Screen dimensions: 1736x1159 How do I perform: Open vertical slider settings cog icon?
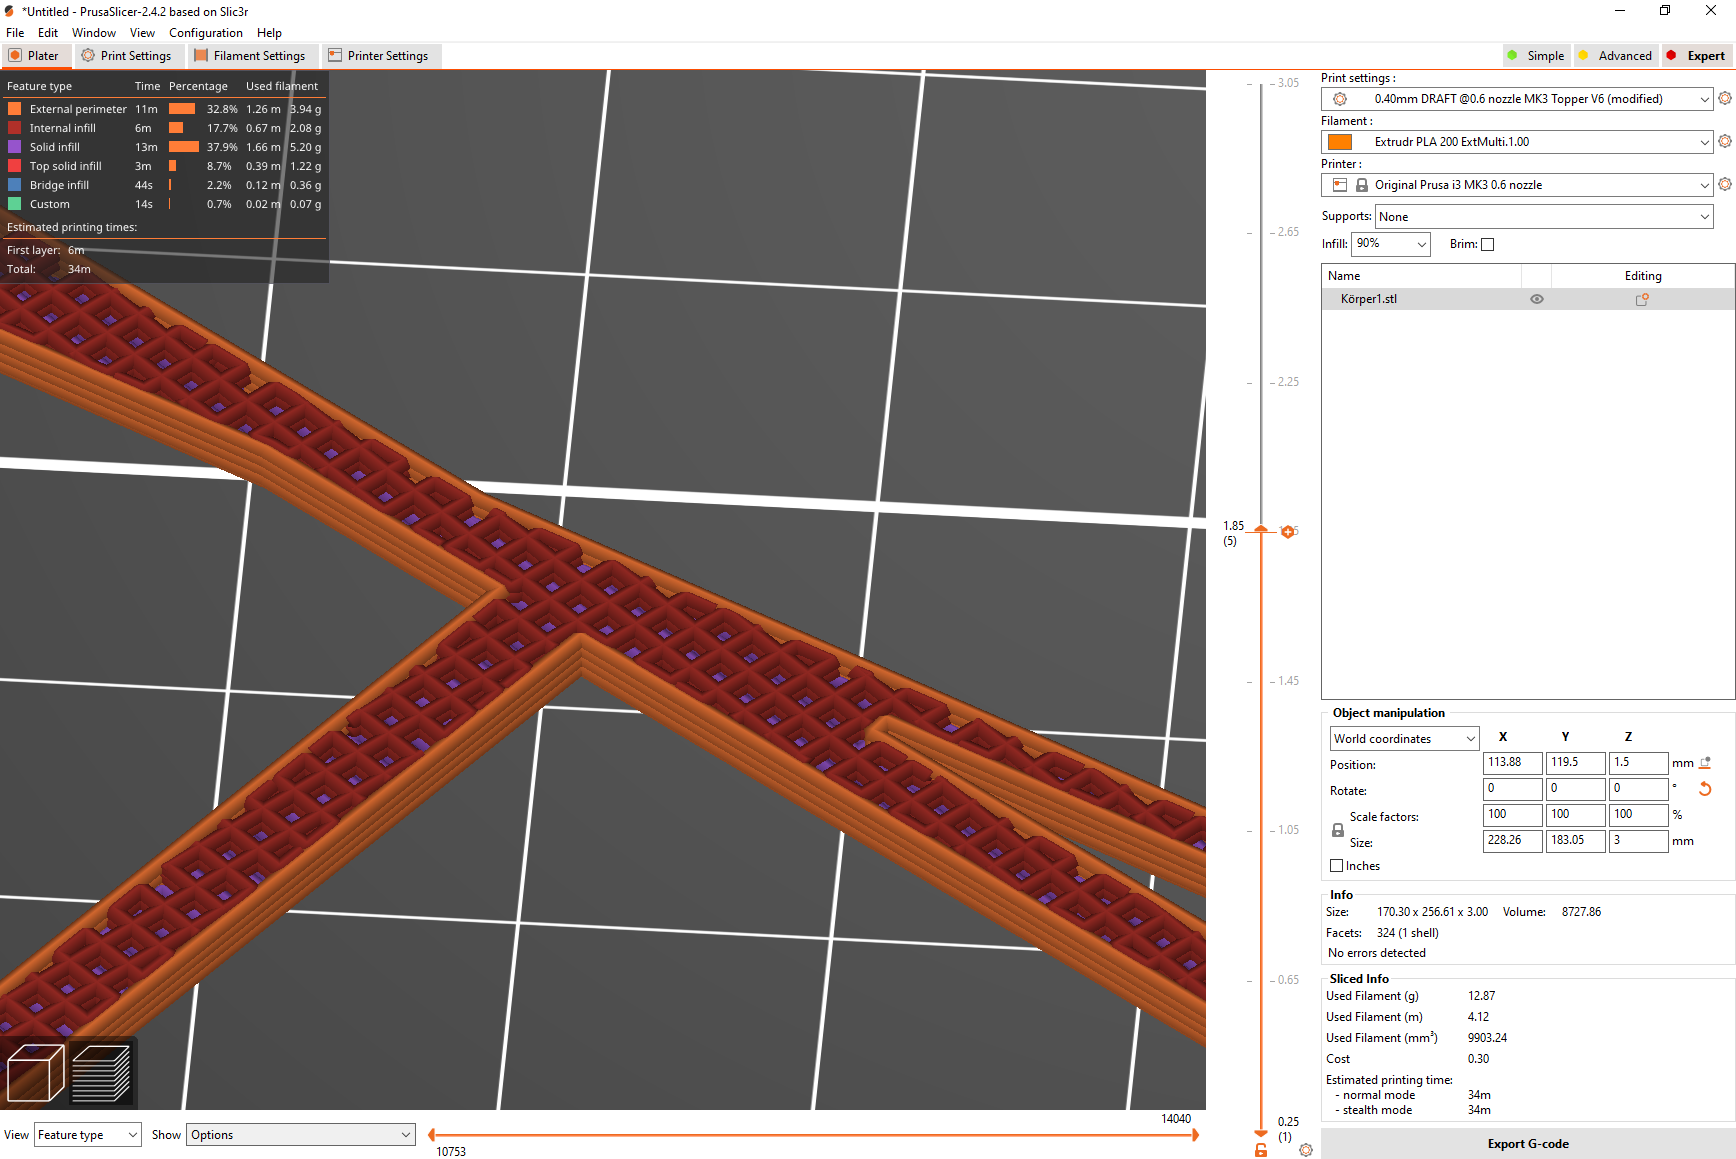tap(1306, 1150)
